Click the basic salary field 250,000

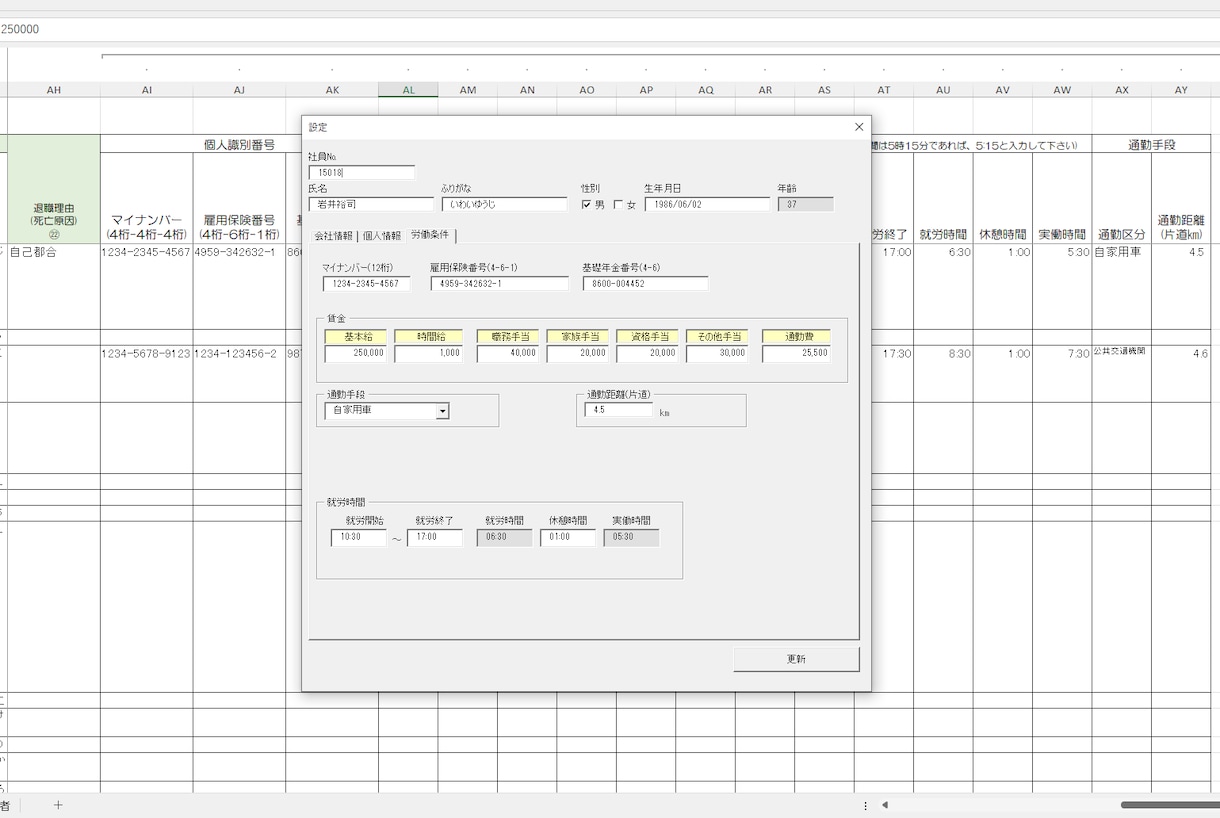point(356,354)
